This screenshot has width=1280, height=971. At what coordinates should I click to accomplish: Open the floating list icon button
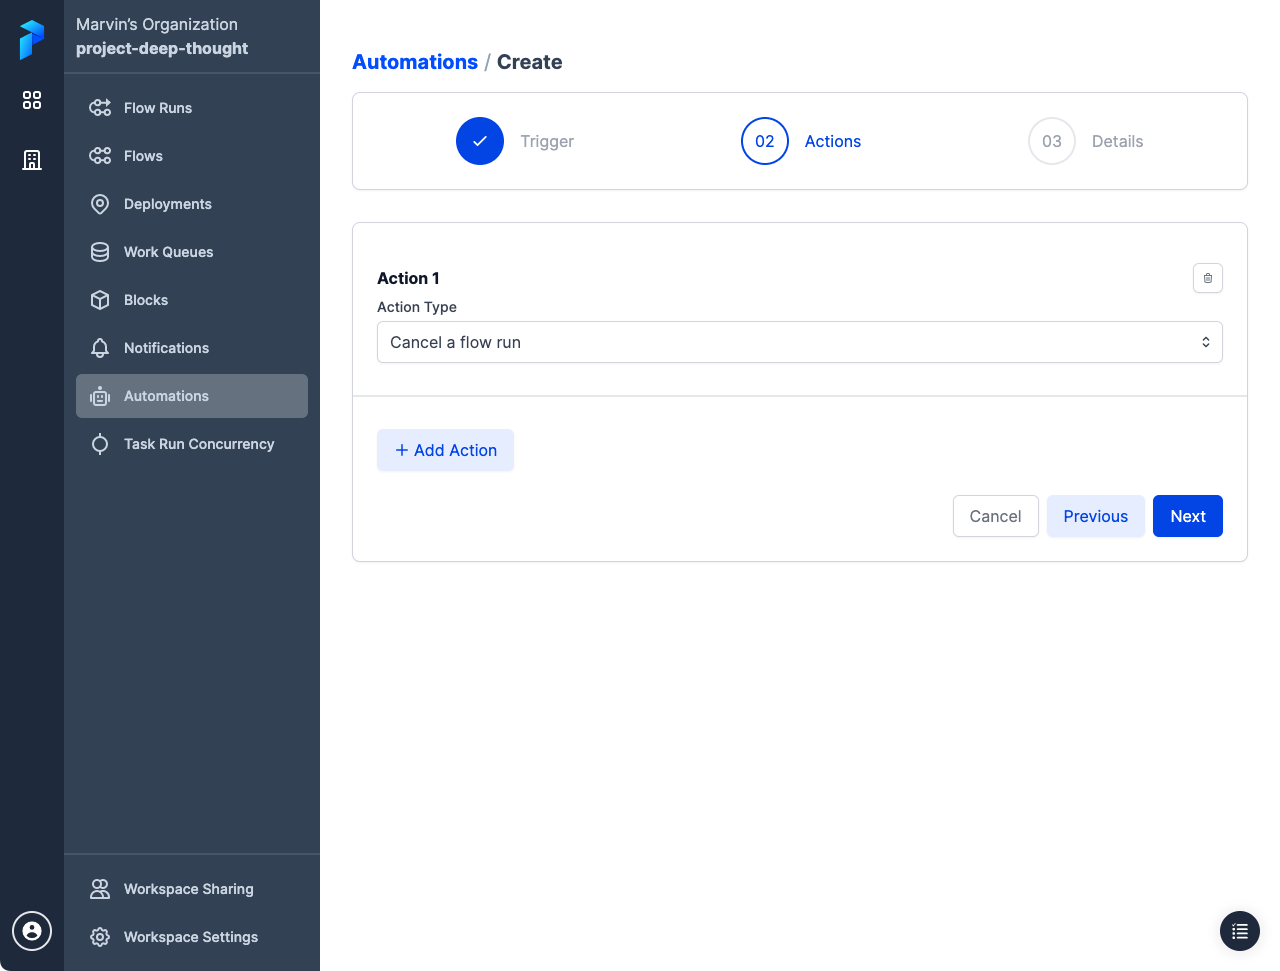pos(1240,931)
